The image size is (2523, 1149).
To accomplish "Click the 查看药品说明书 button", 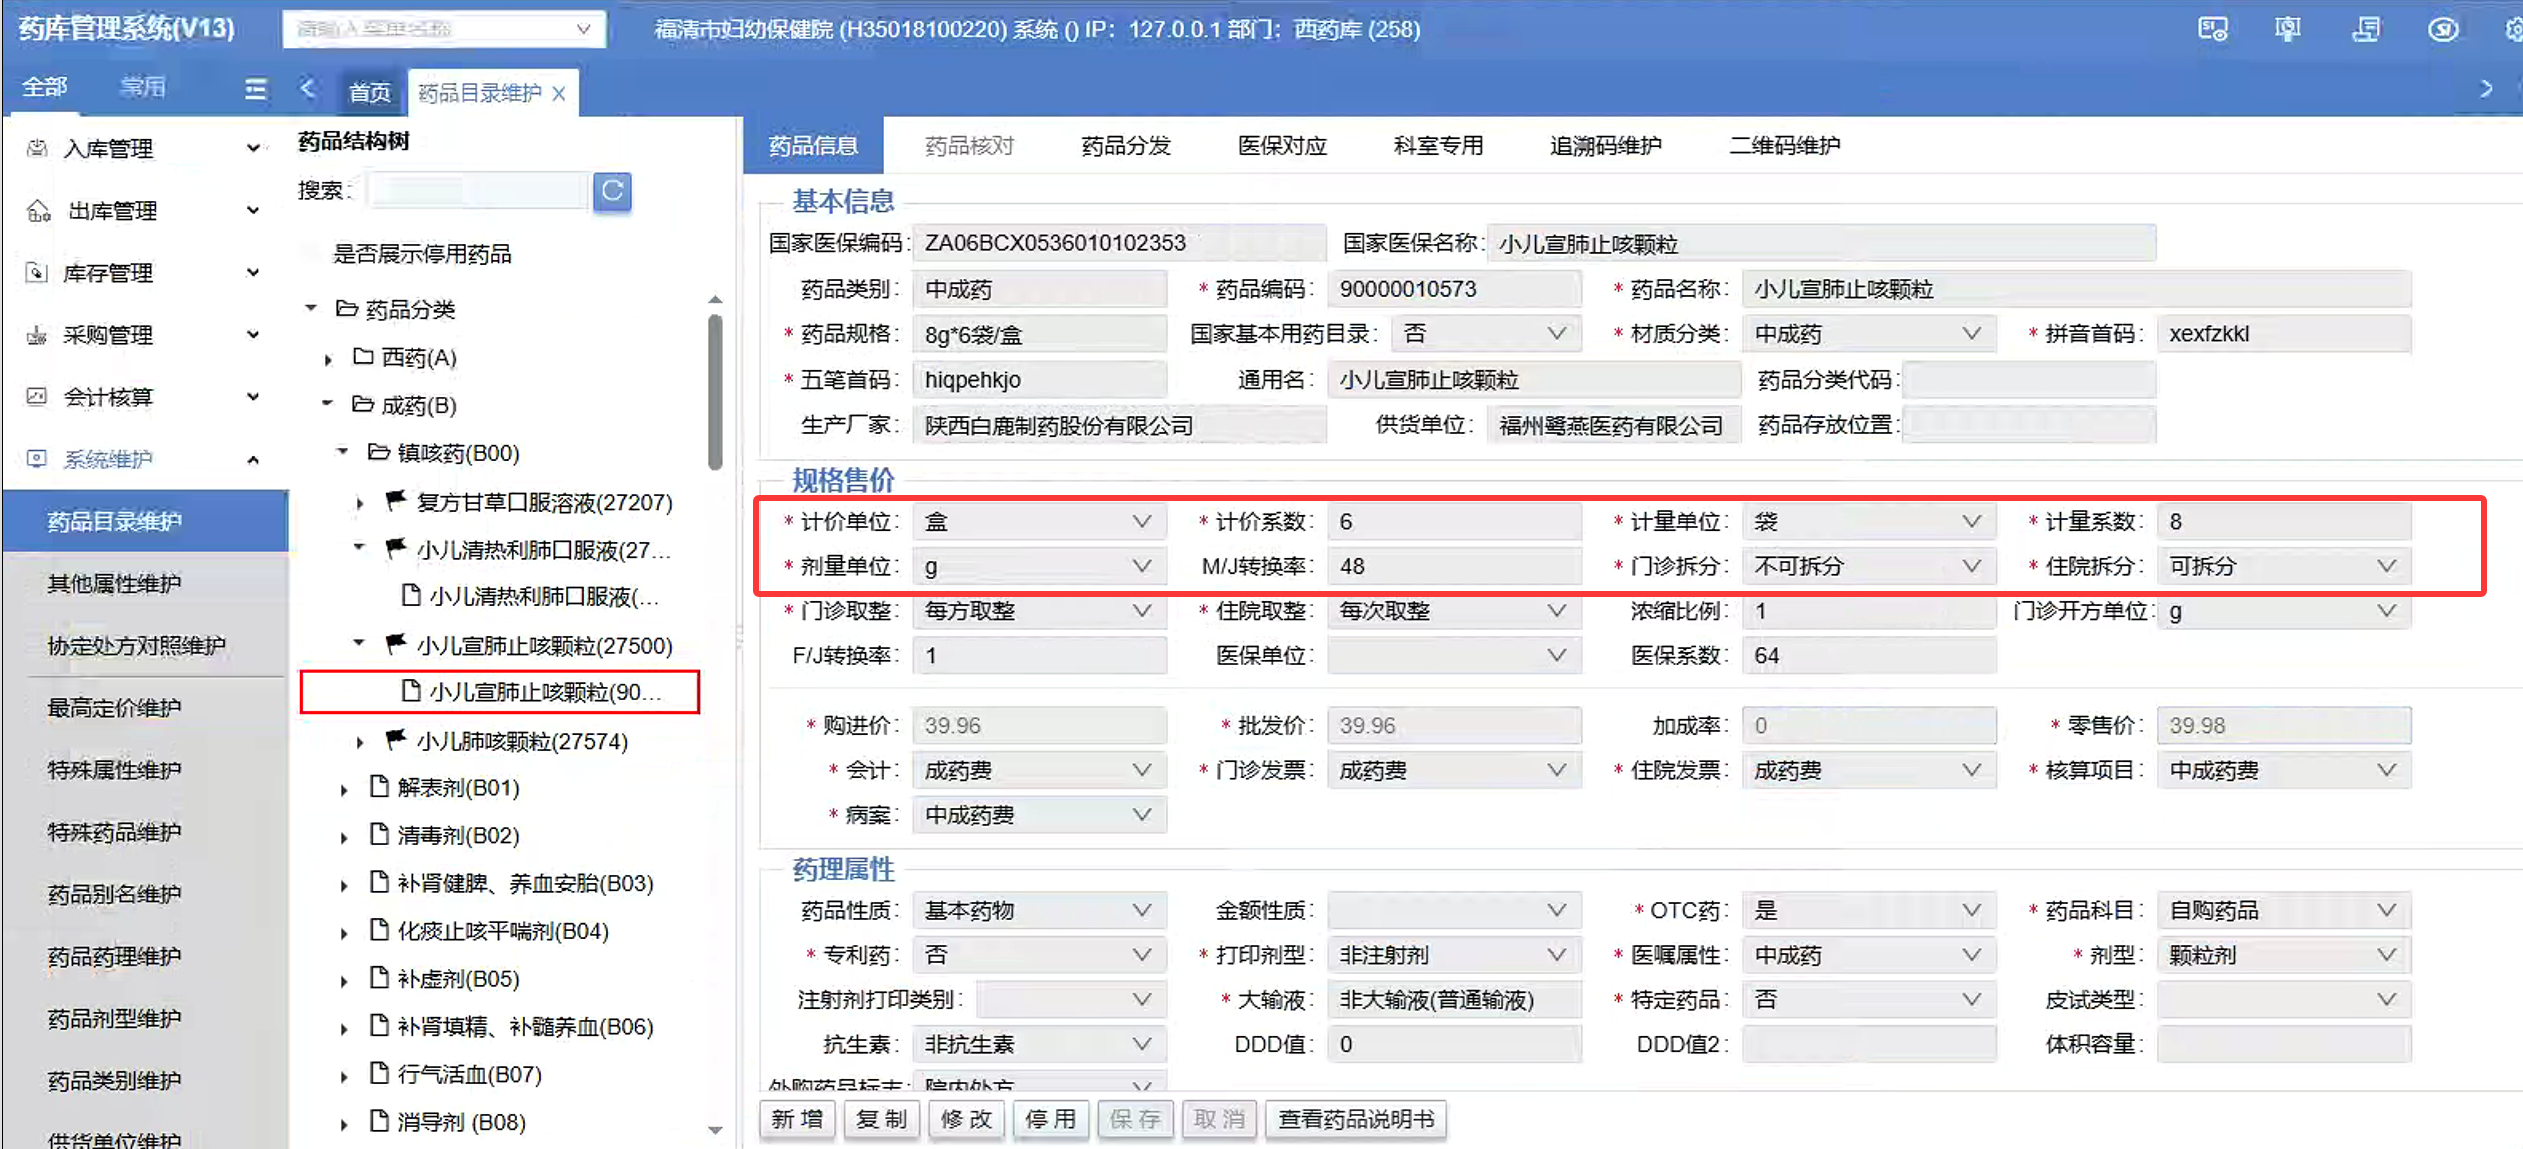I will pos(1355,1119).
